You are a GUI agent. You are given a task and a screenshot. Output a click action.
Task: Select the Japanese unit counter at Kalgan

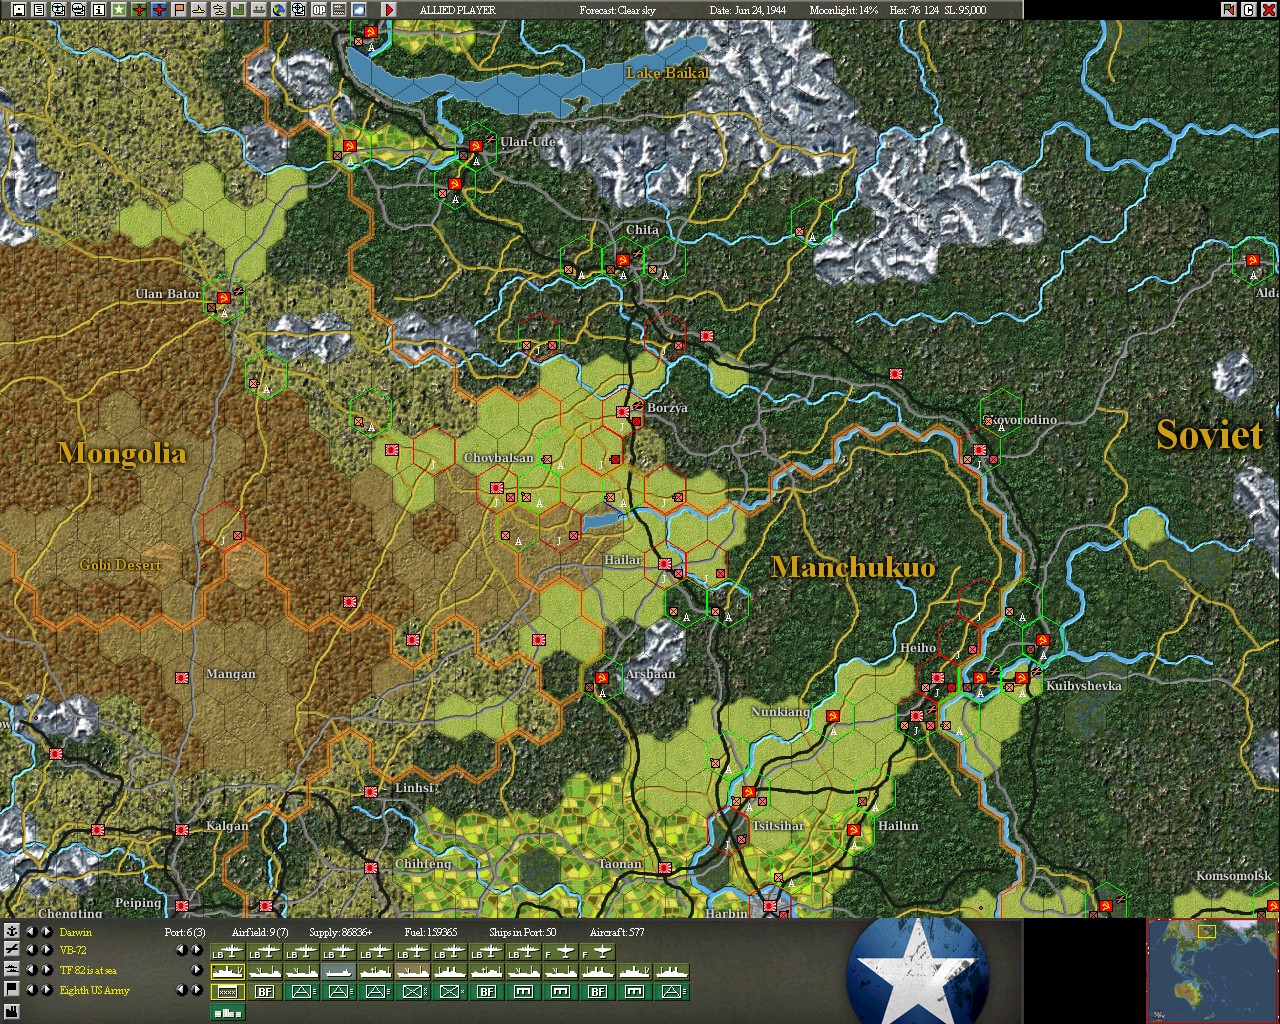(182, 830)
